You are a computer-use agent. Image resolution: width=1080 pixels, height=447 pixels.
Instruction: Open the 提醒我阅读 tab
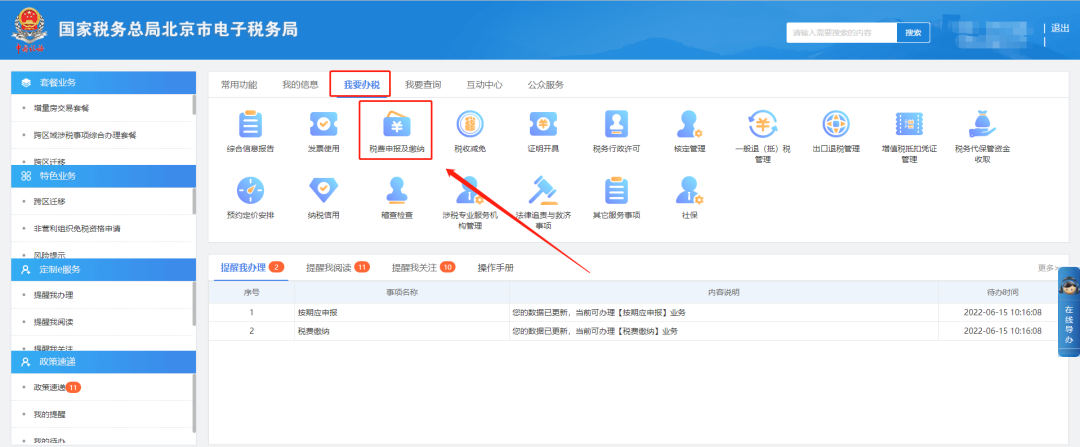tap(329, 268)
